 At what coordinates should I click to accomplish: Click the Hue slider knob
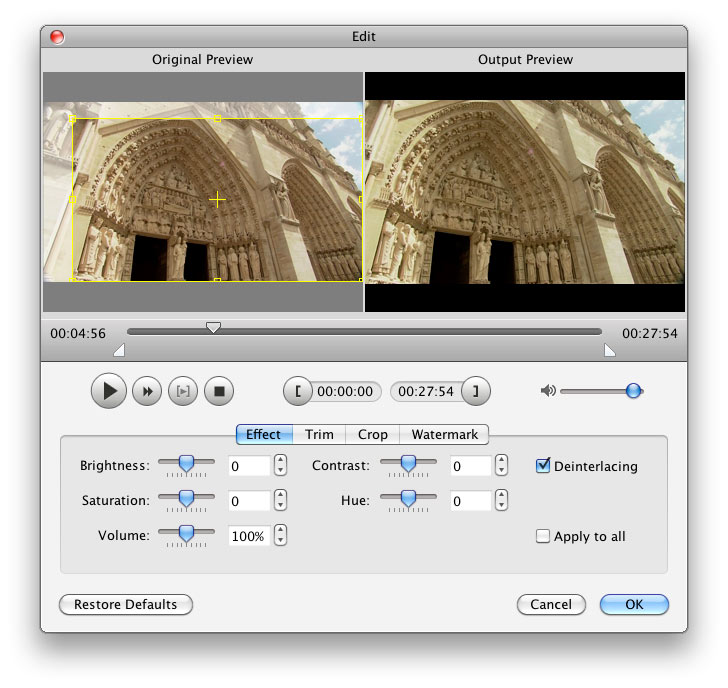(408, 499)
